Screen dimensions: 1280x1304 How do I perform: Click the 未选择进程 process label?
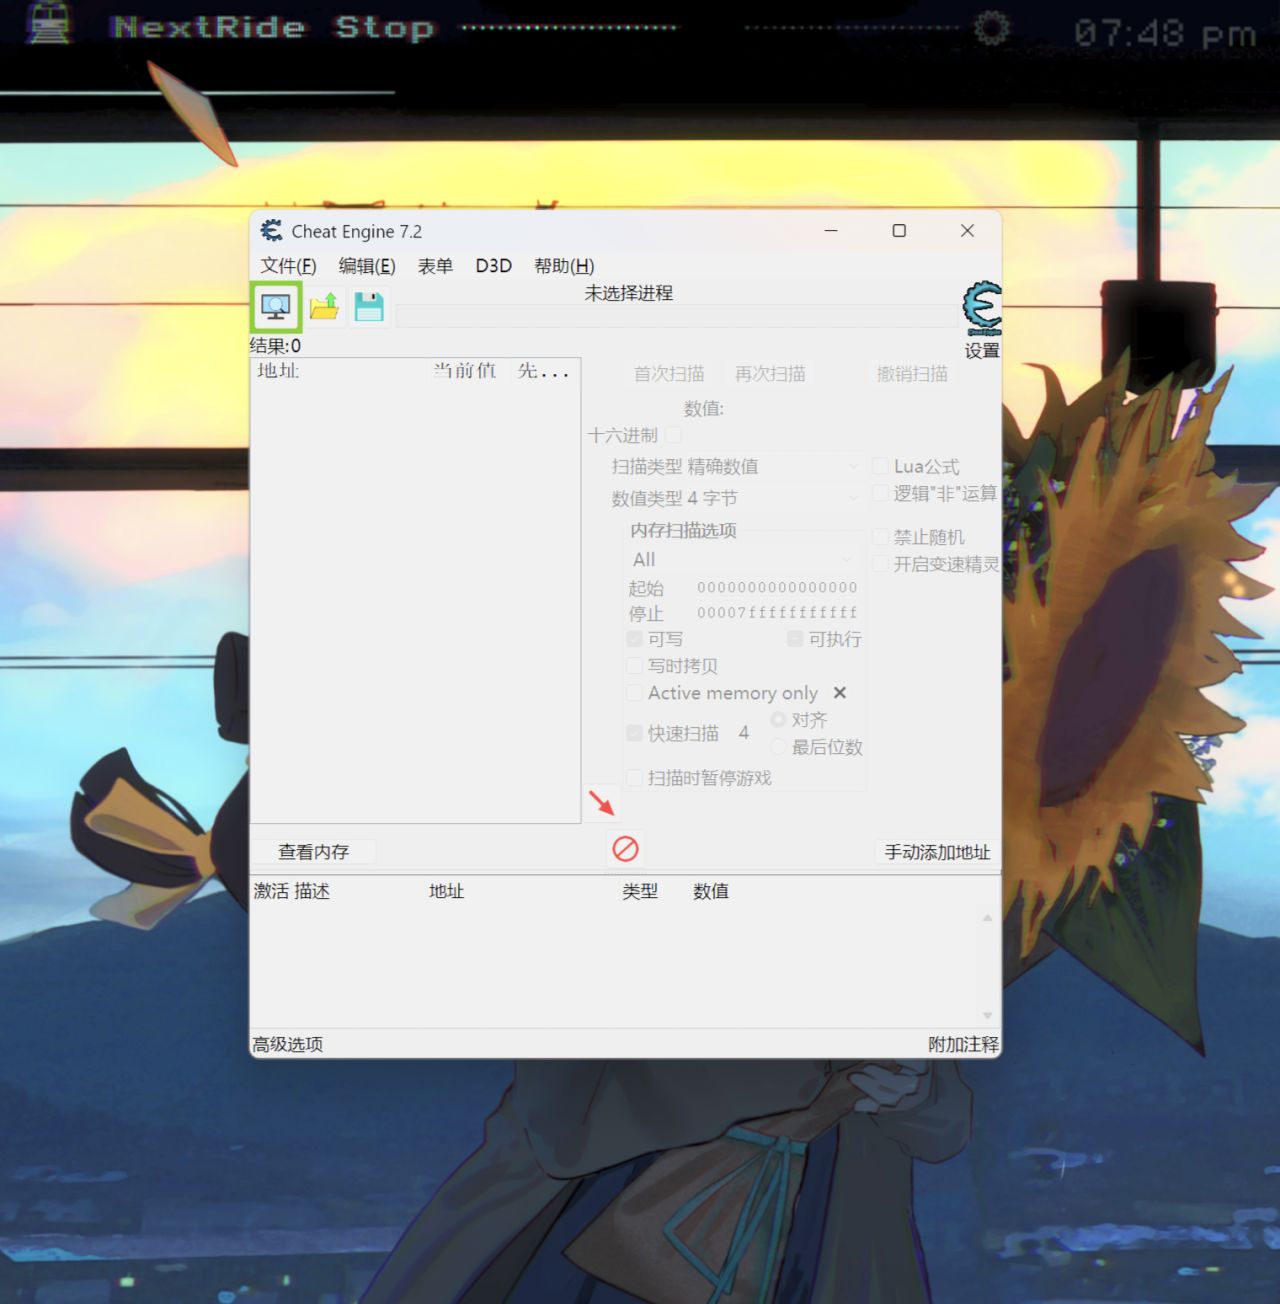(628, 293)
